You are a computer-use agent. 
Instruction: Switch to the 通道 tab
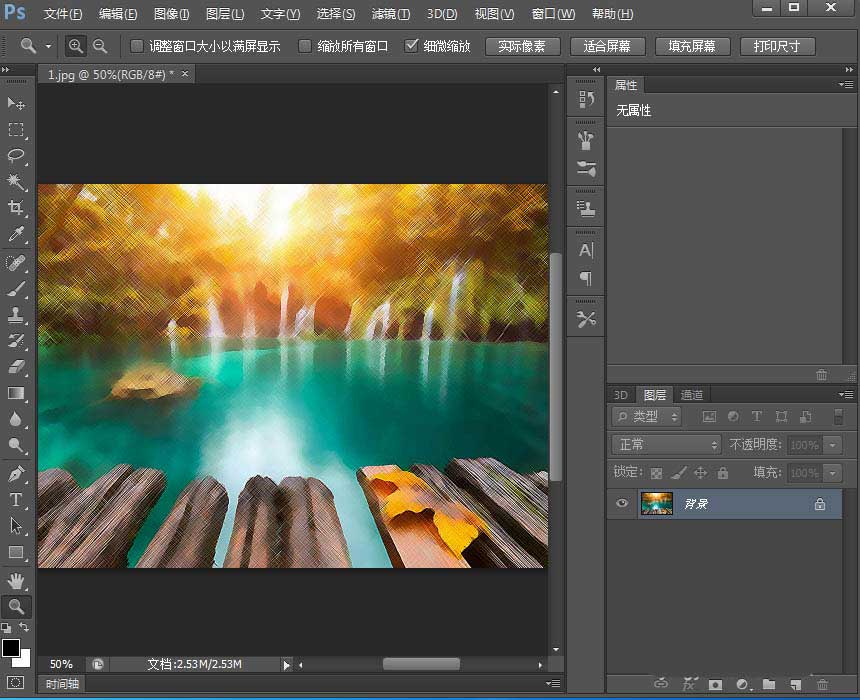(691, 394)
